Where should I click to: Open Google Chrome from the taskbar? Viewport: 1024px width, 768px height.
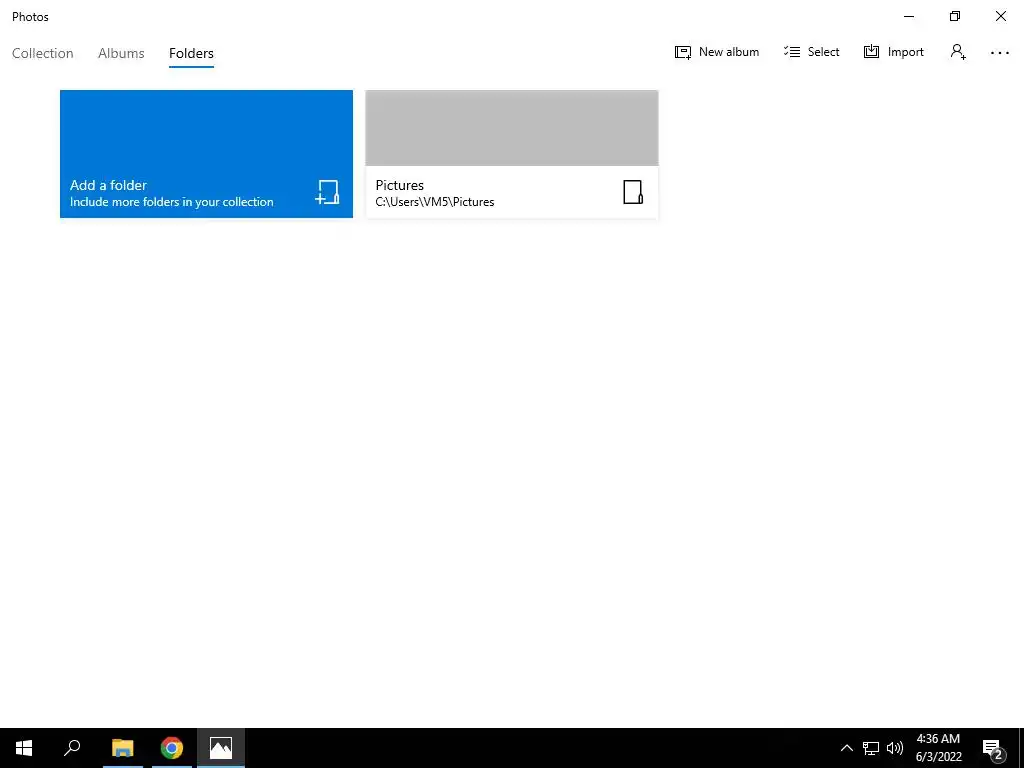click(172, 748)
